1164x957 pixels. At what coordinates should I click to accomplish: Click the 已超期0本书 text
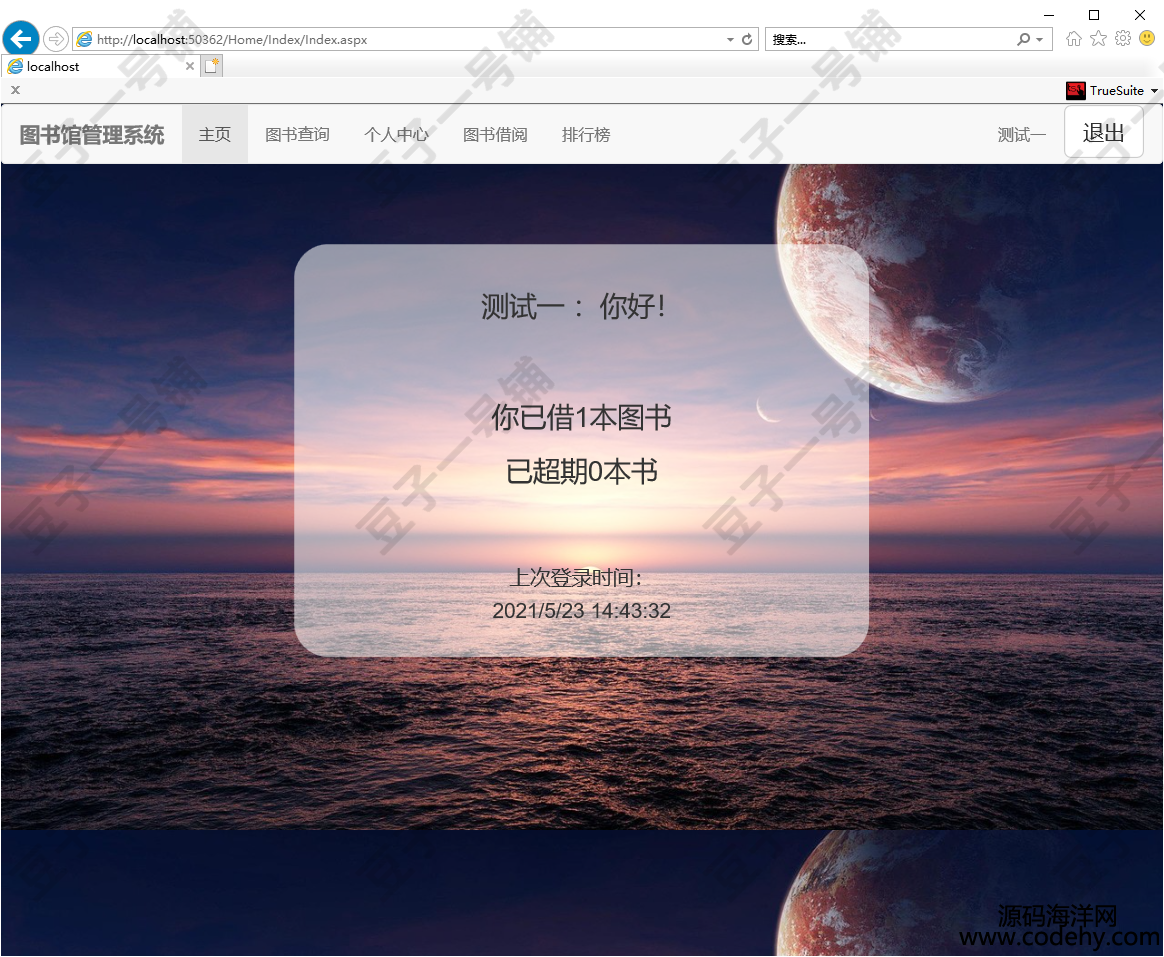tap(582, 471)
